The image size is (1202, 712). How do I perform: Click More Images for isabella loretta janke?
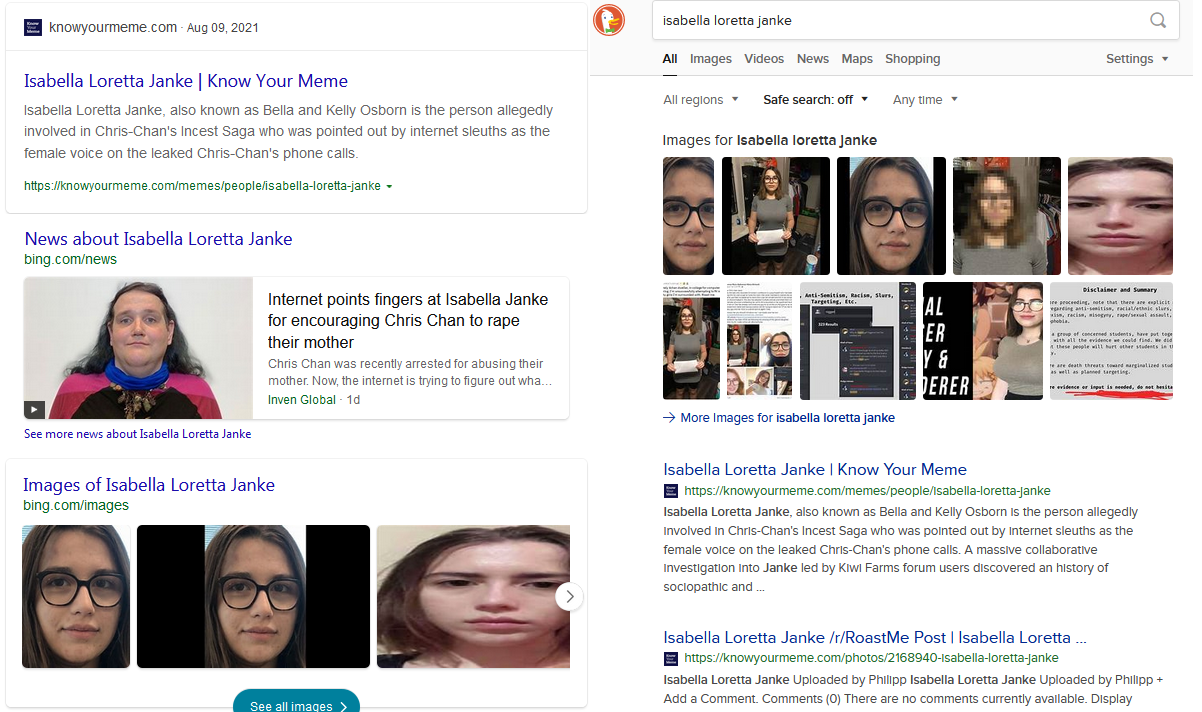tap(787, 418)
